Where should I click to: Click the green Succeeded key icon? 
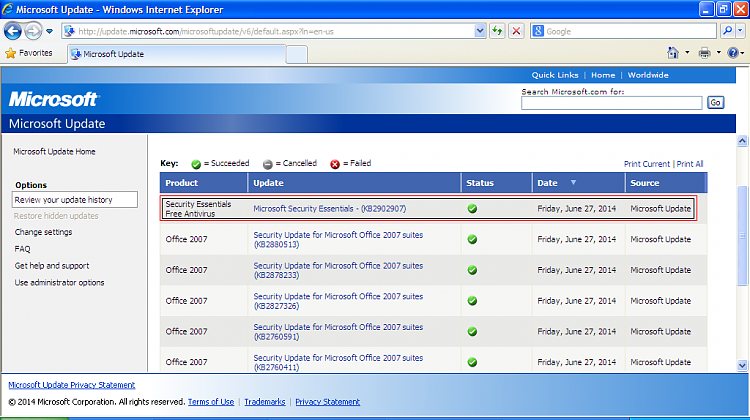click(196, 164)
